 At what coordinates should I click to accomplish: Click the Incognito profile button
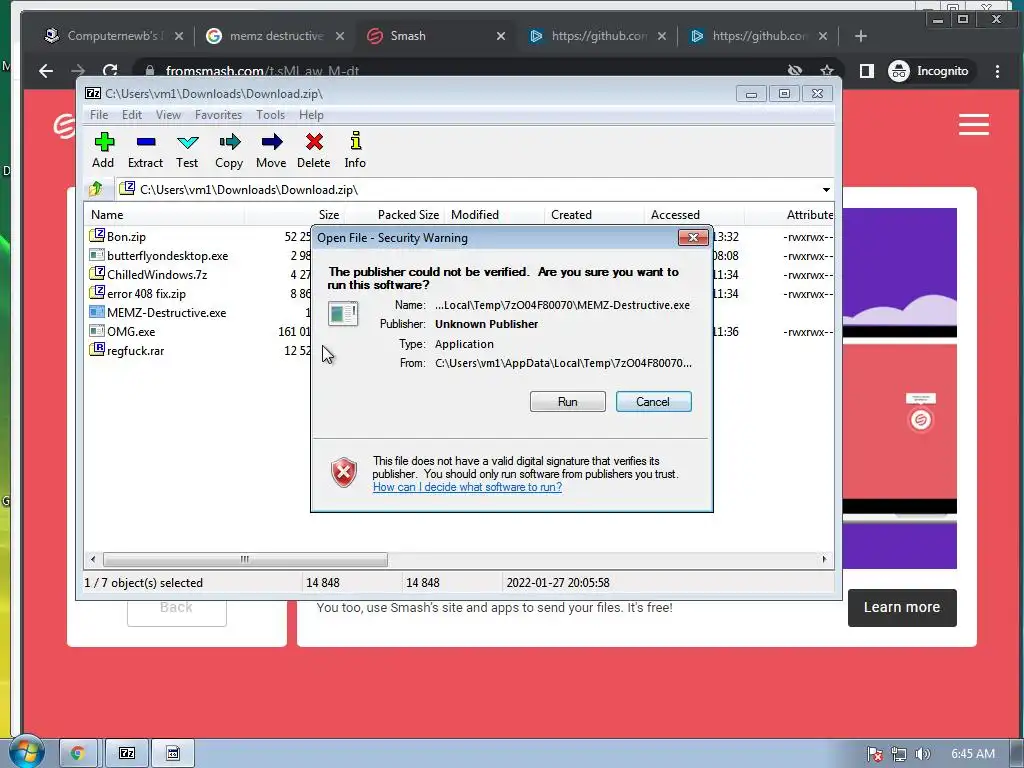coord(929,71)
